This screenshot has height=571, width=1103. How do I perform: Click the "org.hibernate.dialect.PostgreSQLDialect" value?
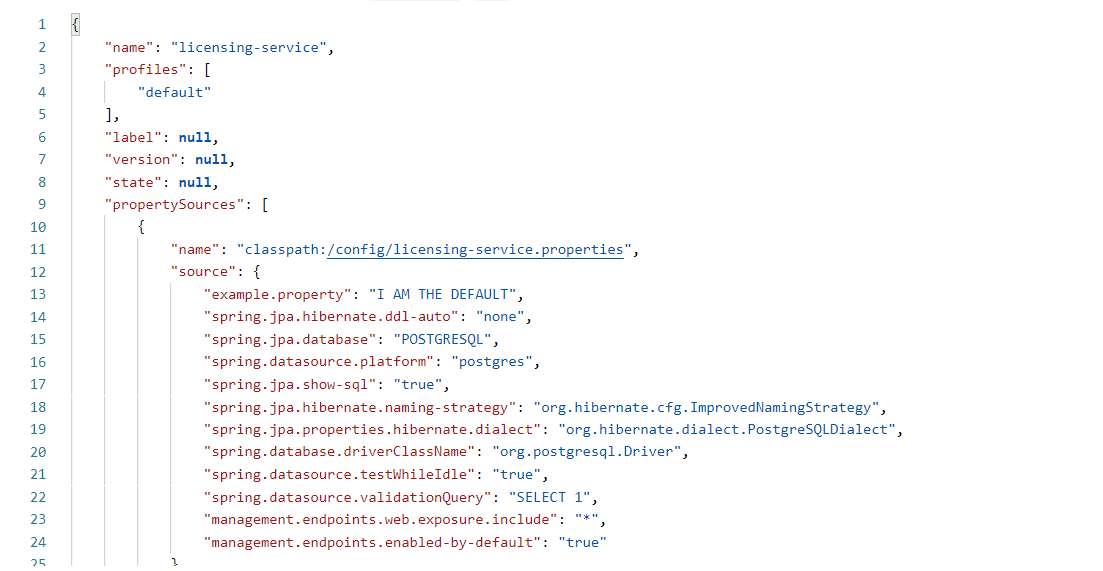coord(727,430)
